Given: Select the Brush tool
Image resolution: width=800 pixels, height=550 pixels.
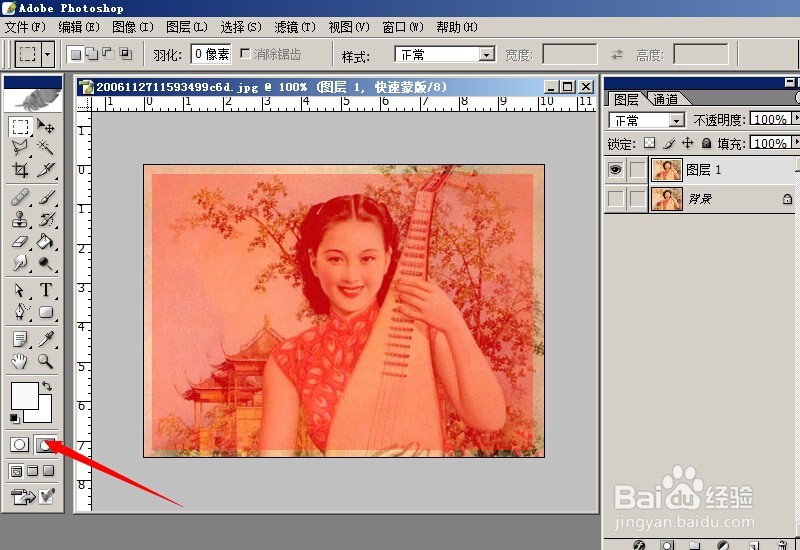Looking at the screenshot, I should coord(46,197).
